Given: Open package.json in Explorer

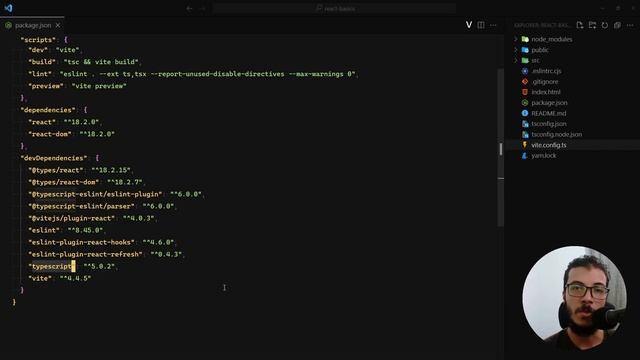Looking at the screenshot, I should pos(549,103).
